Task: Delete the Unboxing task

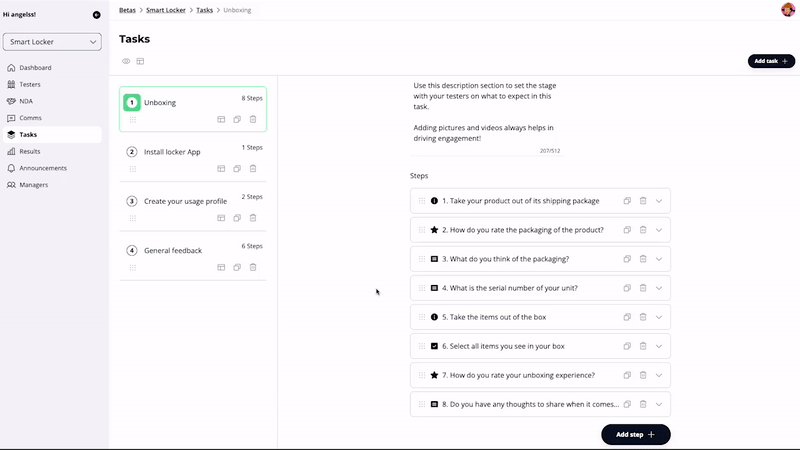Action: click(x=253, y=119)
